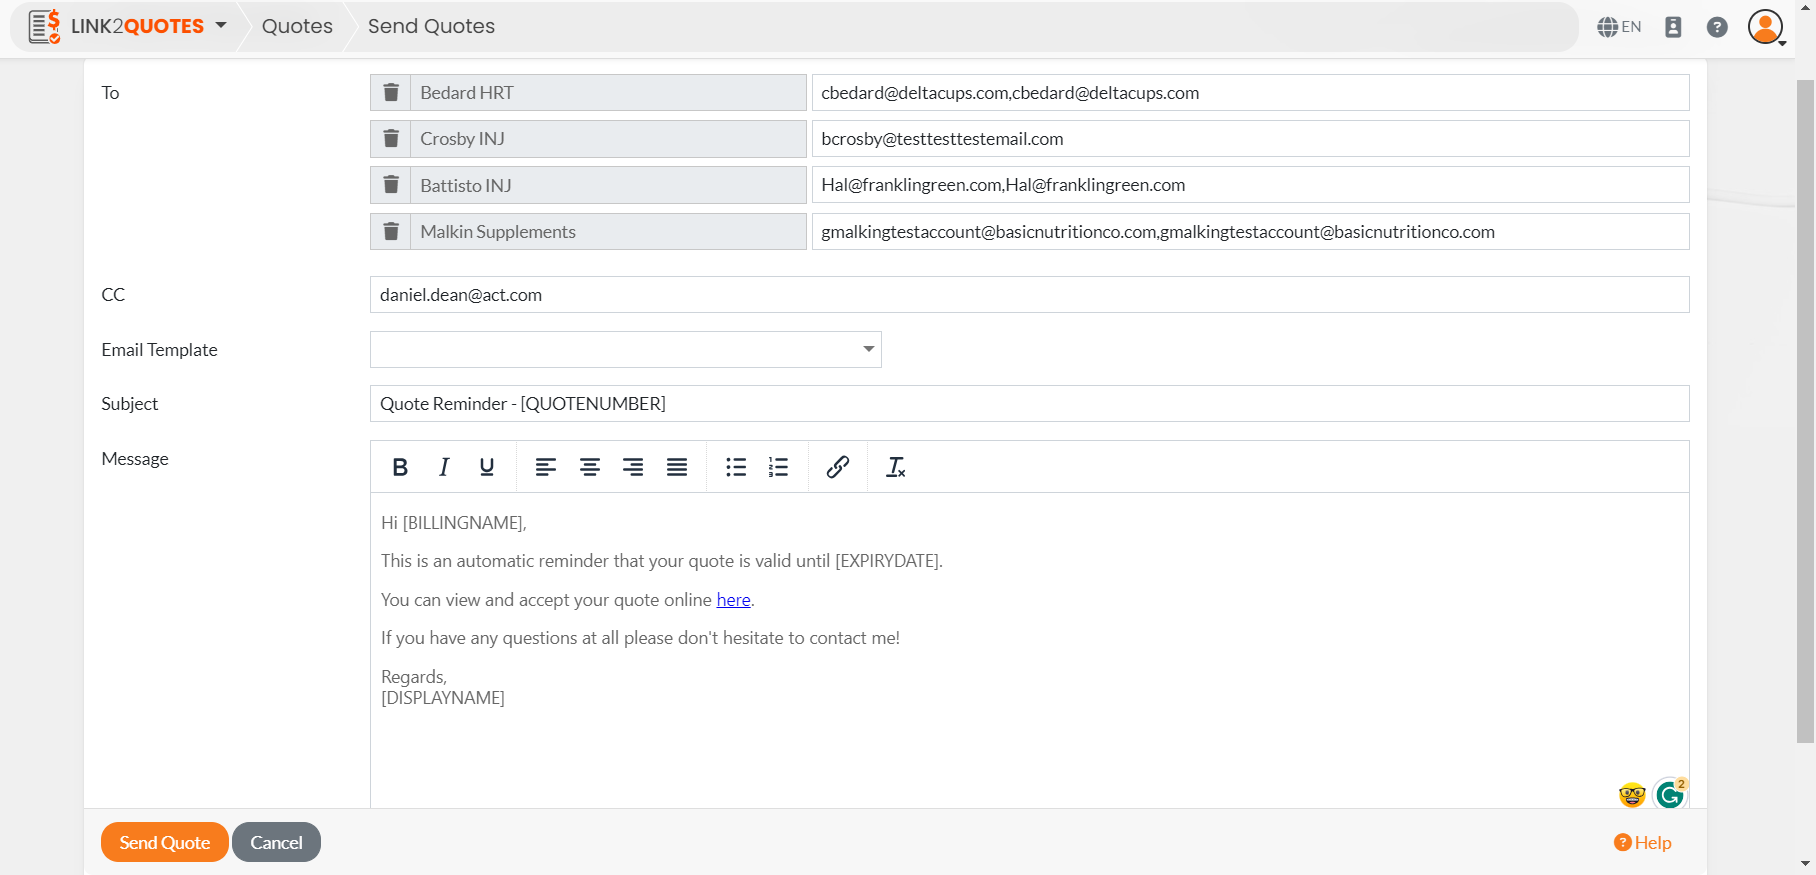This screenshot has width=1816, height=875.
Task: Clear text formatting in message
Action: 896,467
